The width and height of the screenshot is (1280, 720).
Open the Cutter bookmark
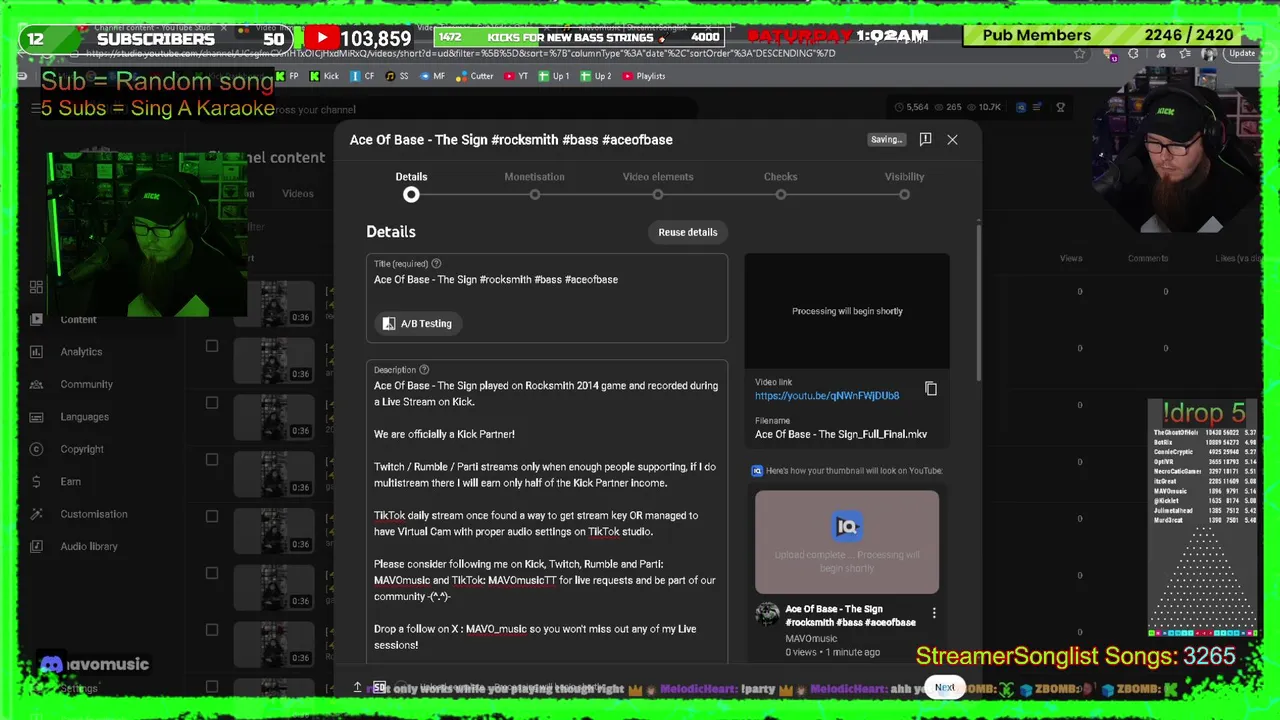pyautogui.click(x=476, y=76)
